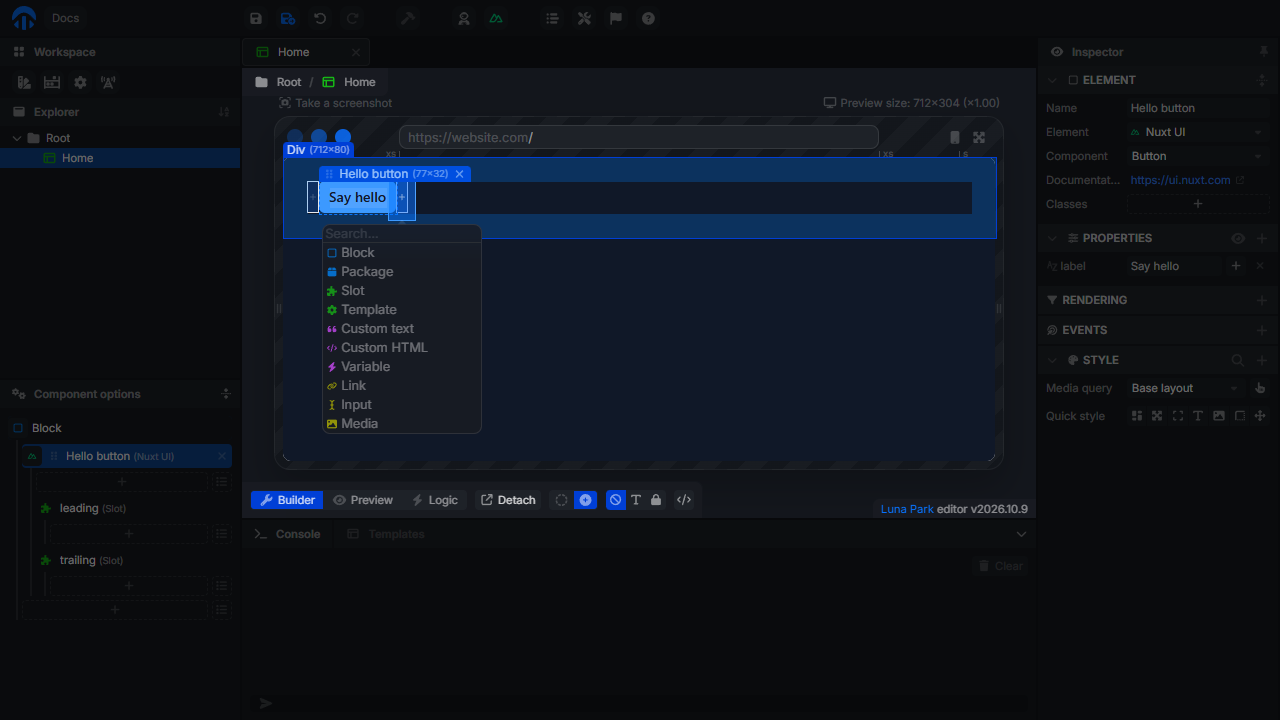1280x720 pixels.
Task: Toggle the text T icon in builder bar
Action: pyautogui.click(x=636, y=500)
